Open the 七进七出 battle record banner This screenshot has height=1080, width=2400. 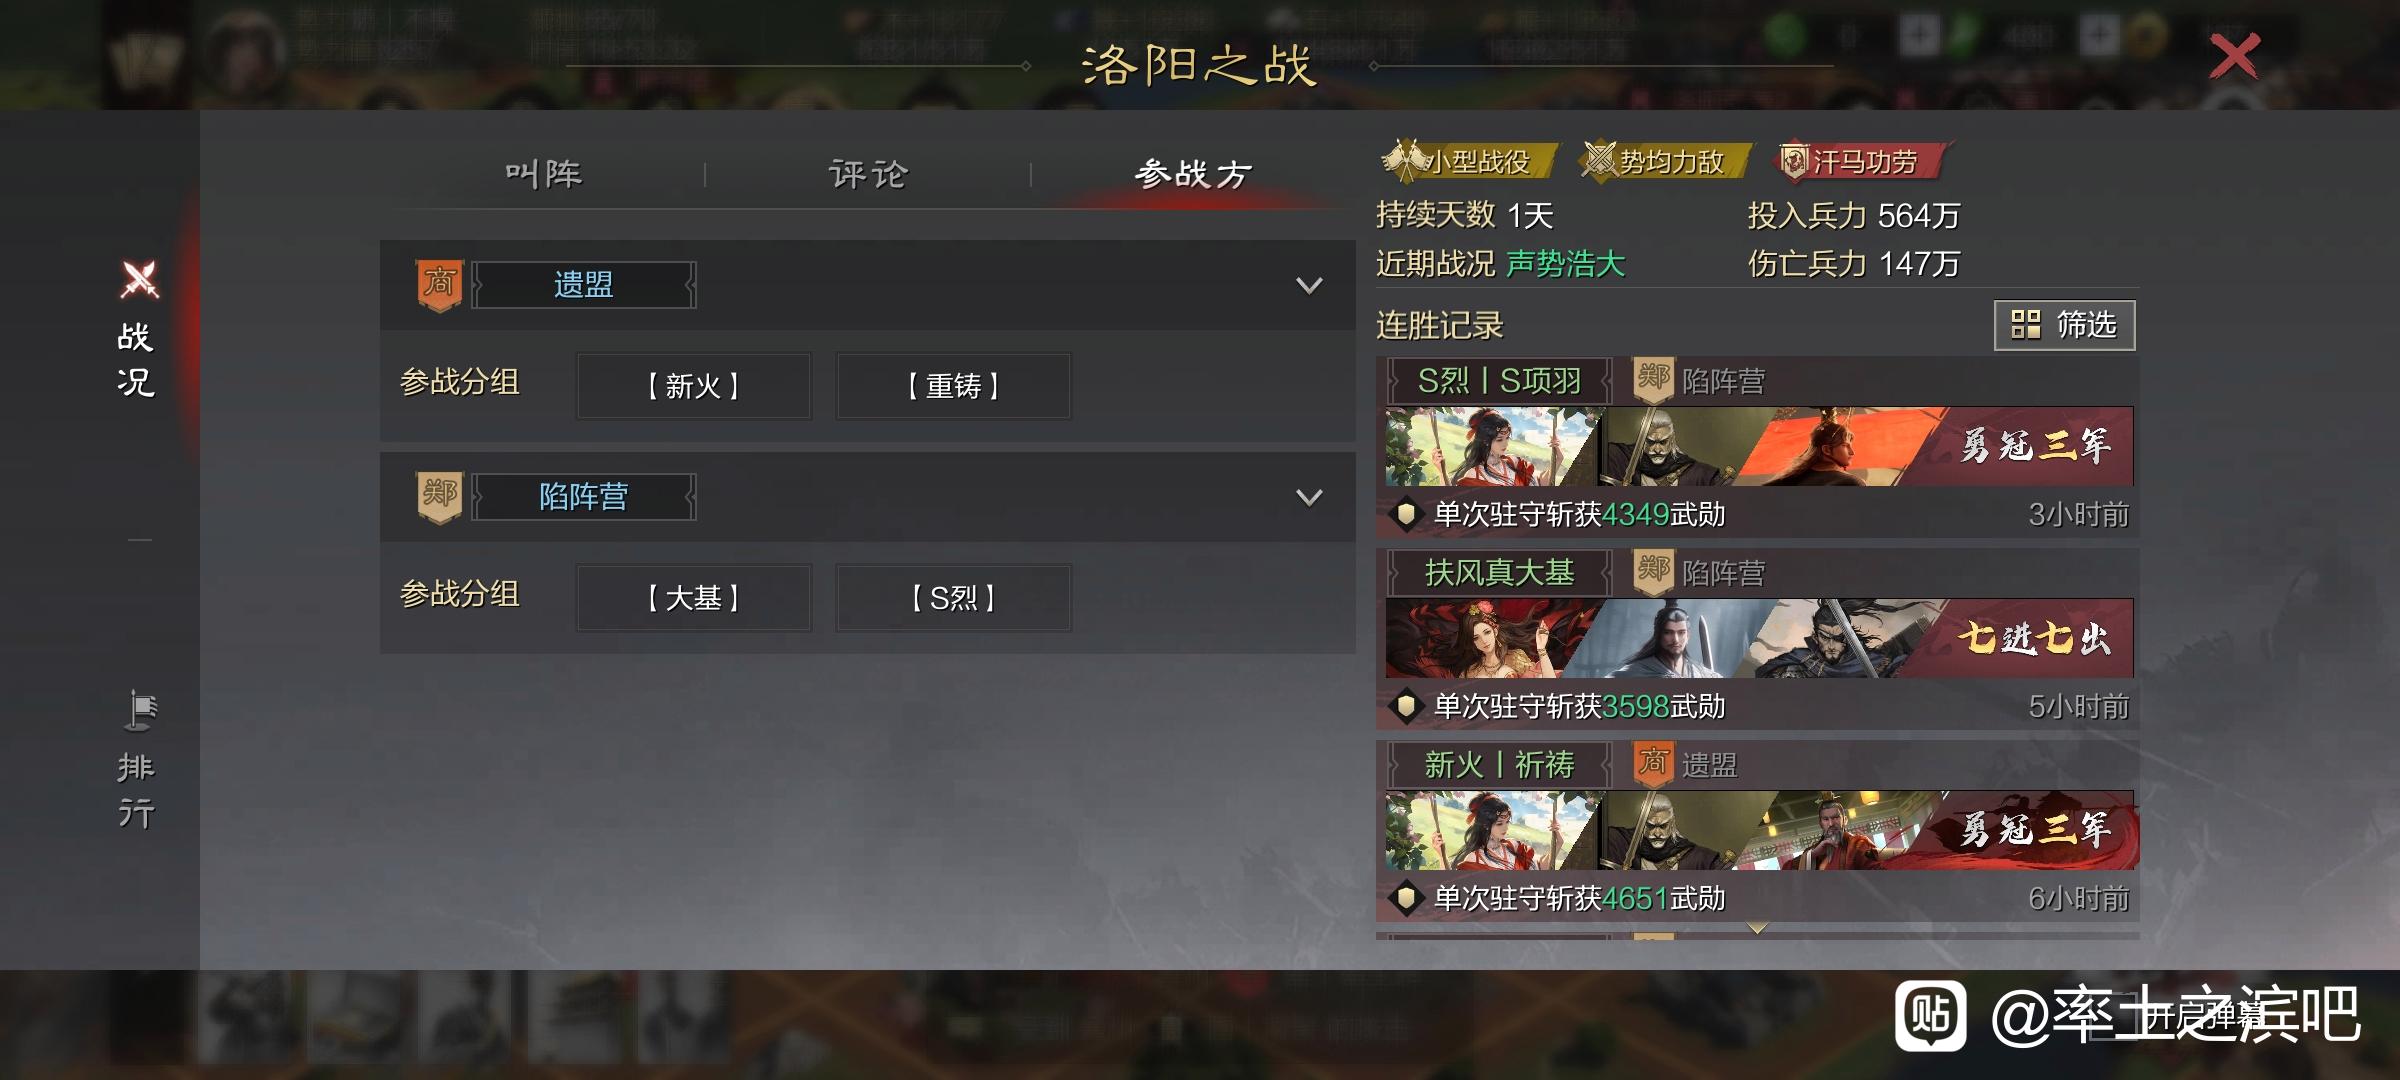1759,638
